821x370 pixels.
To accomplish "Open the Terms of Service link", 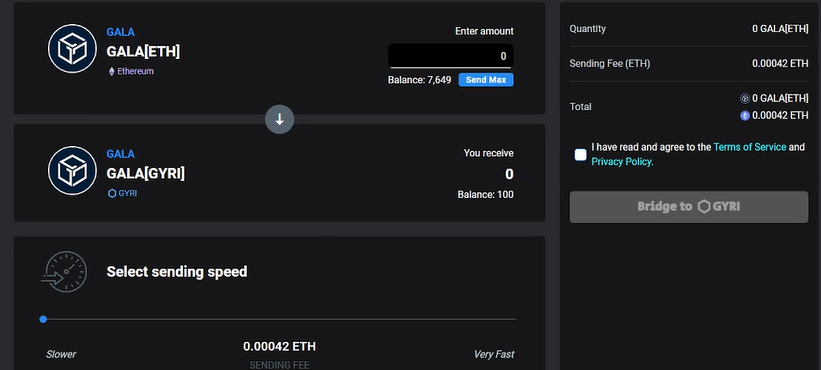I will [749, 147].
